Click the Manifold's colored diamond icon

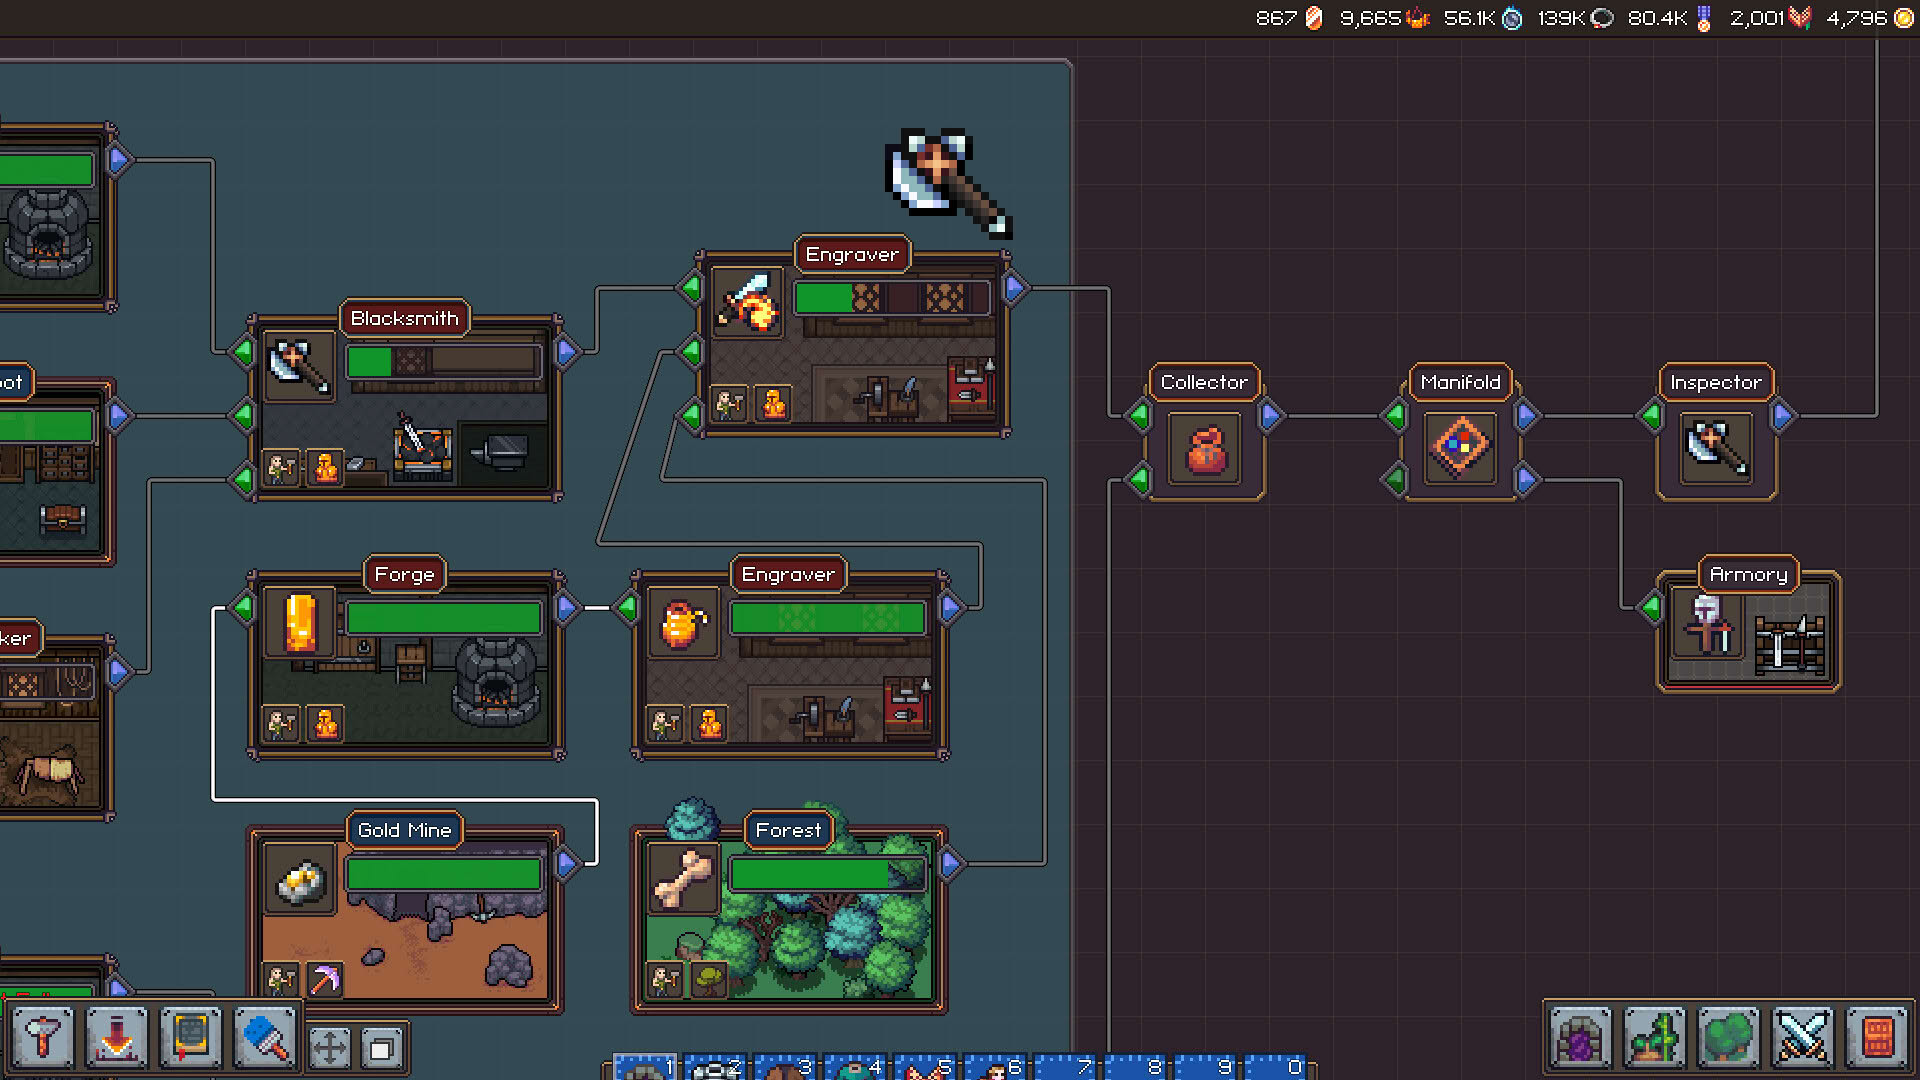[x=1460, y=447]
